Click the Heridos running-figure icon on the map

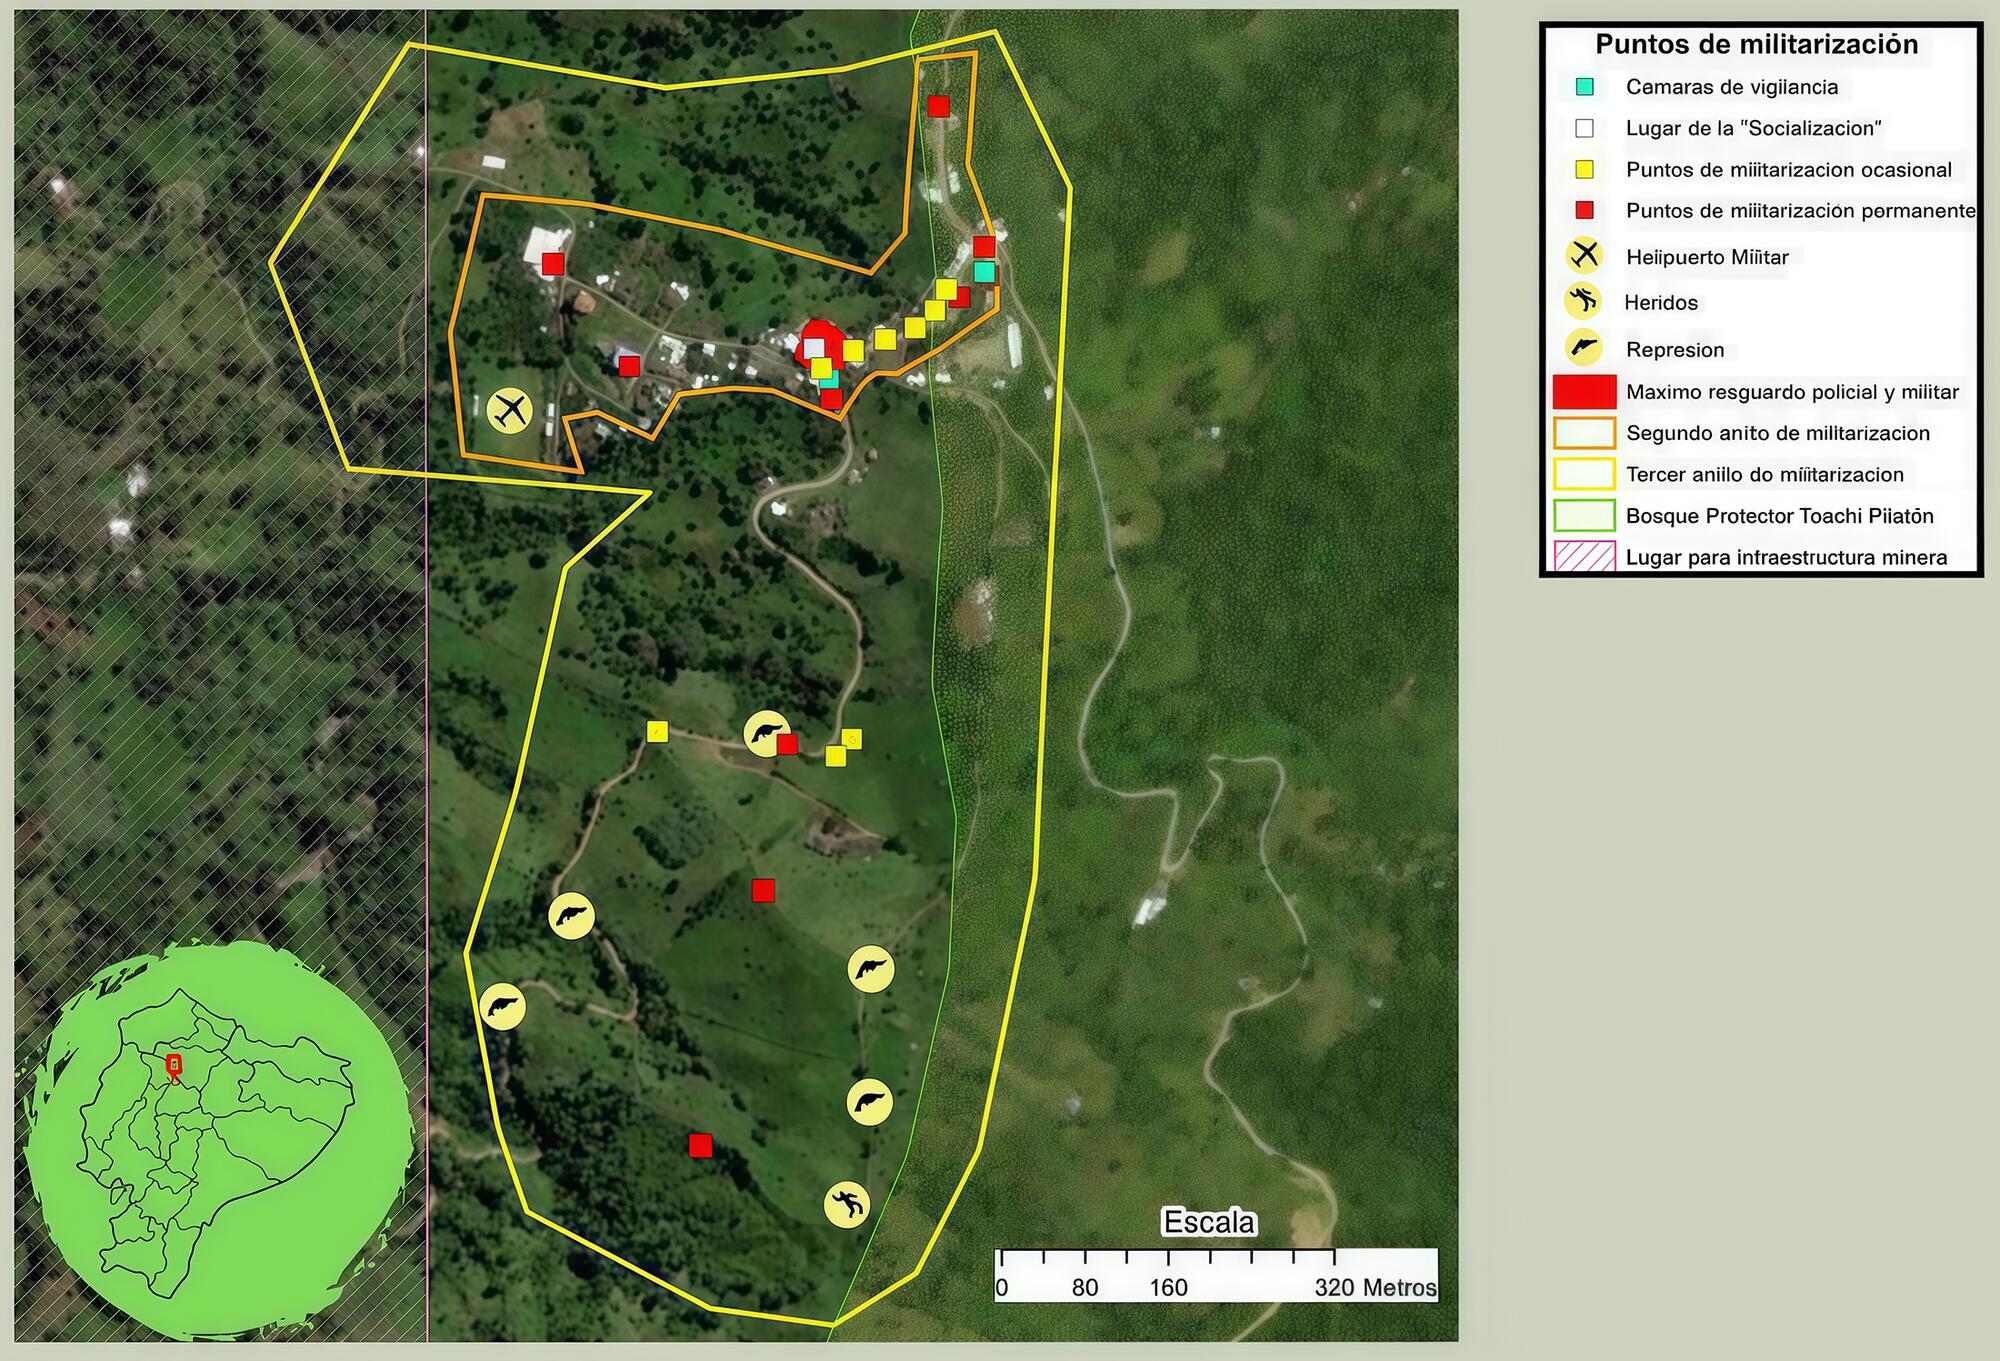point(846,1204)
